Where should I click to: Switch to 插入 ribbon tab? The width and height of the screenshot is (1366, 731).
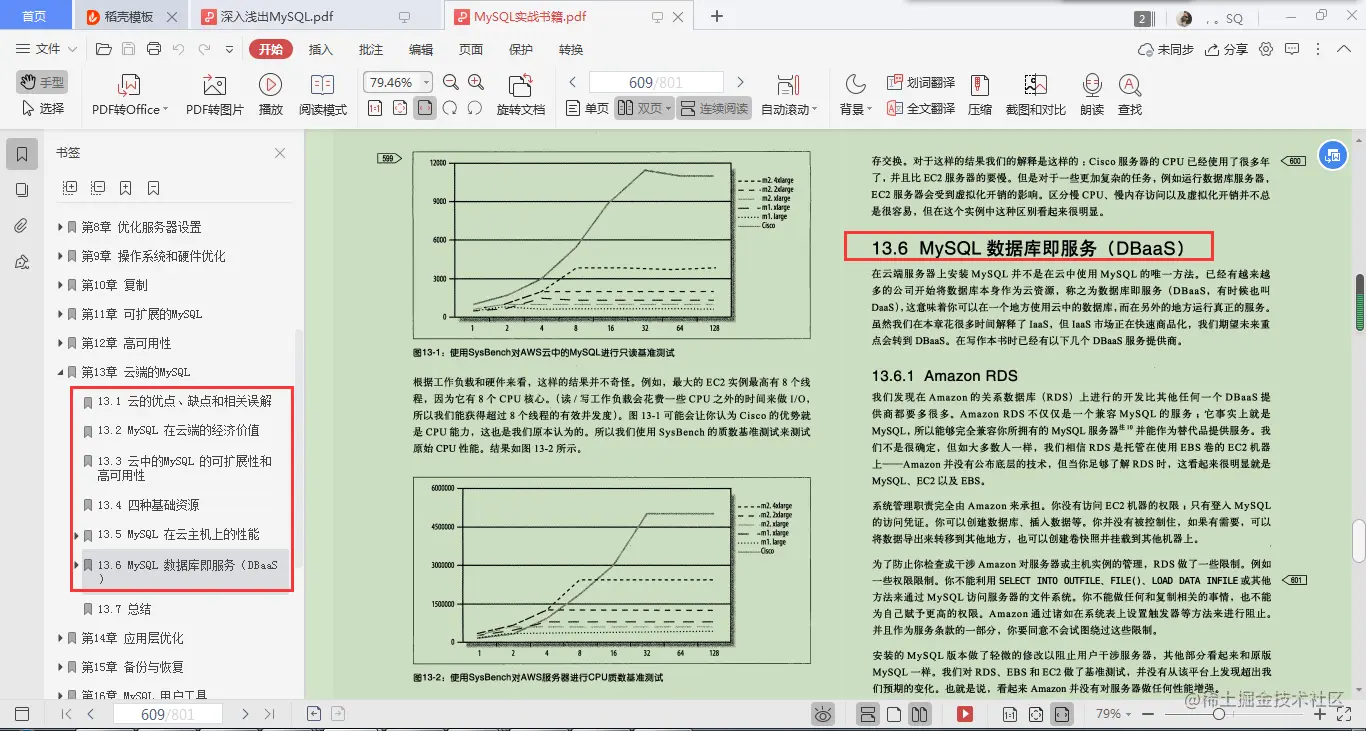pos(321,49)
